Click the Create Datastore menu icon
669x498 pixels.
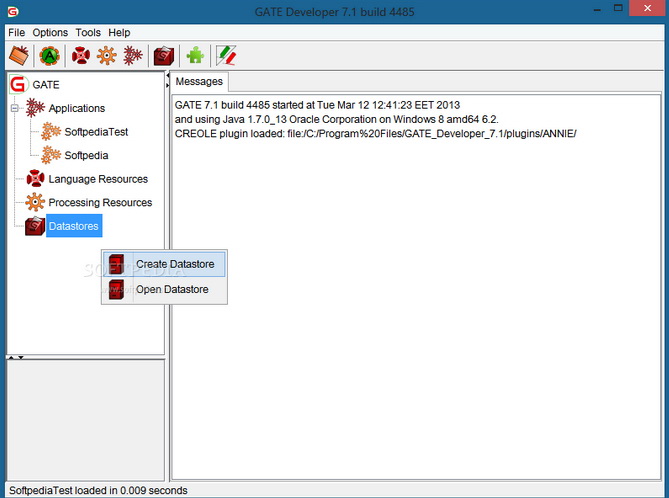(116, 264)
